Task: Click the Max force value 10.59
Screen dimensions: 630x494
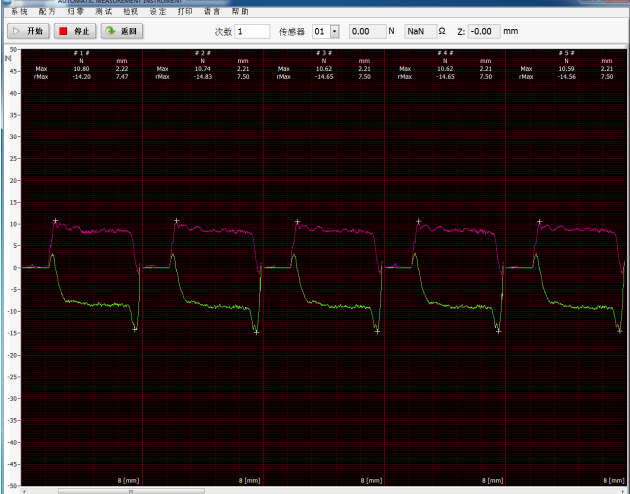Action: pyautogui.click(x=567, y=69)
